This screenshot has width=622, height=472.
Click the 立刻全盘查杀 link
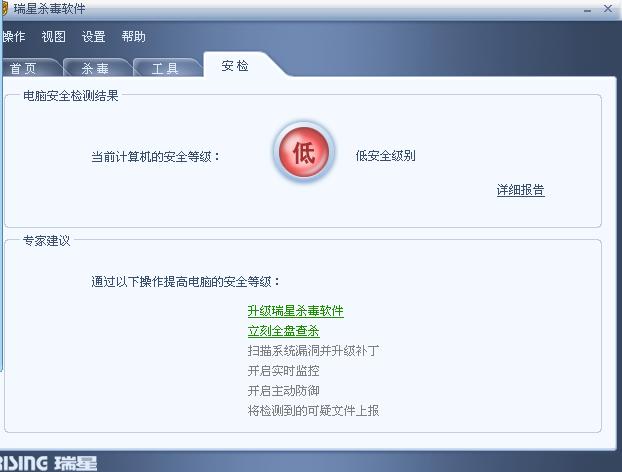[x=284, y=331]
